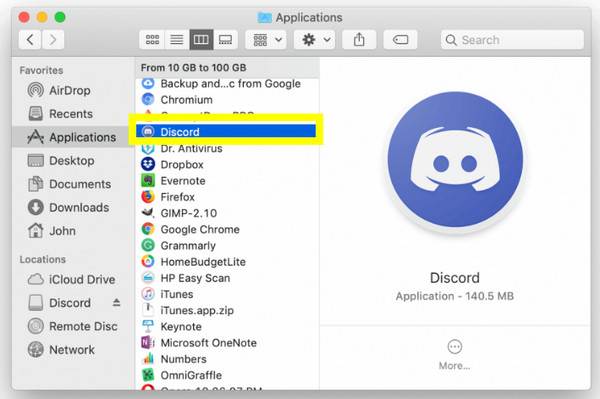Click the More… button in preview pane

pyautogui.click(x=455, y=355)
